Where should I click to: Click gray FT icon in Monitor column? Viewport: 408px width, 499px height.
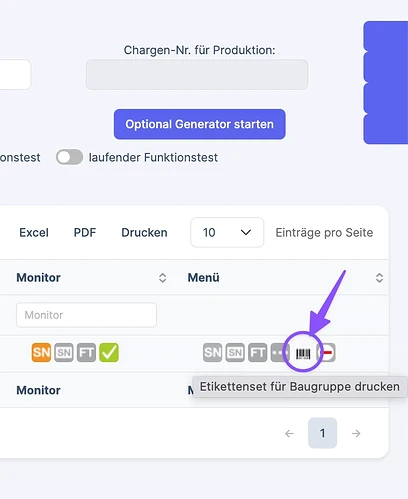point(86,352)
